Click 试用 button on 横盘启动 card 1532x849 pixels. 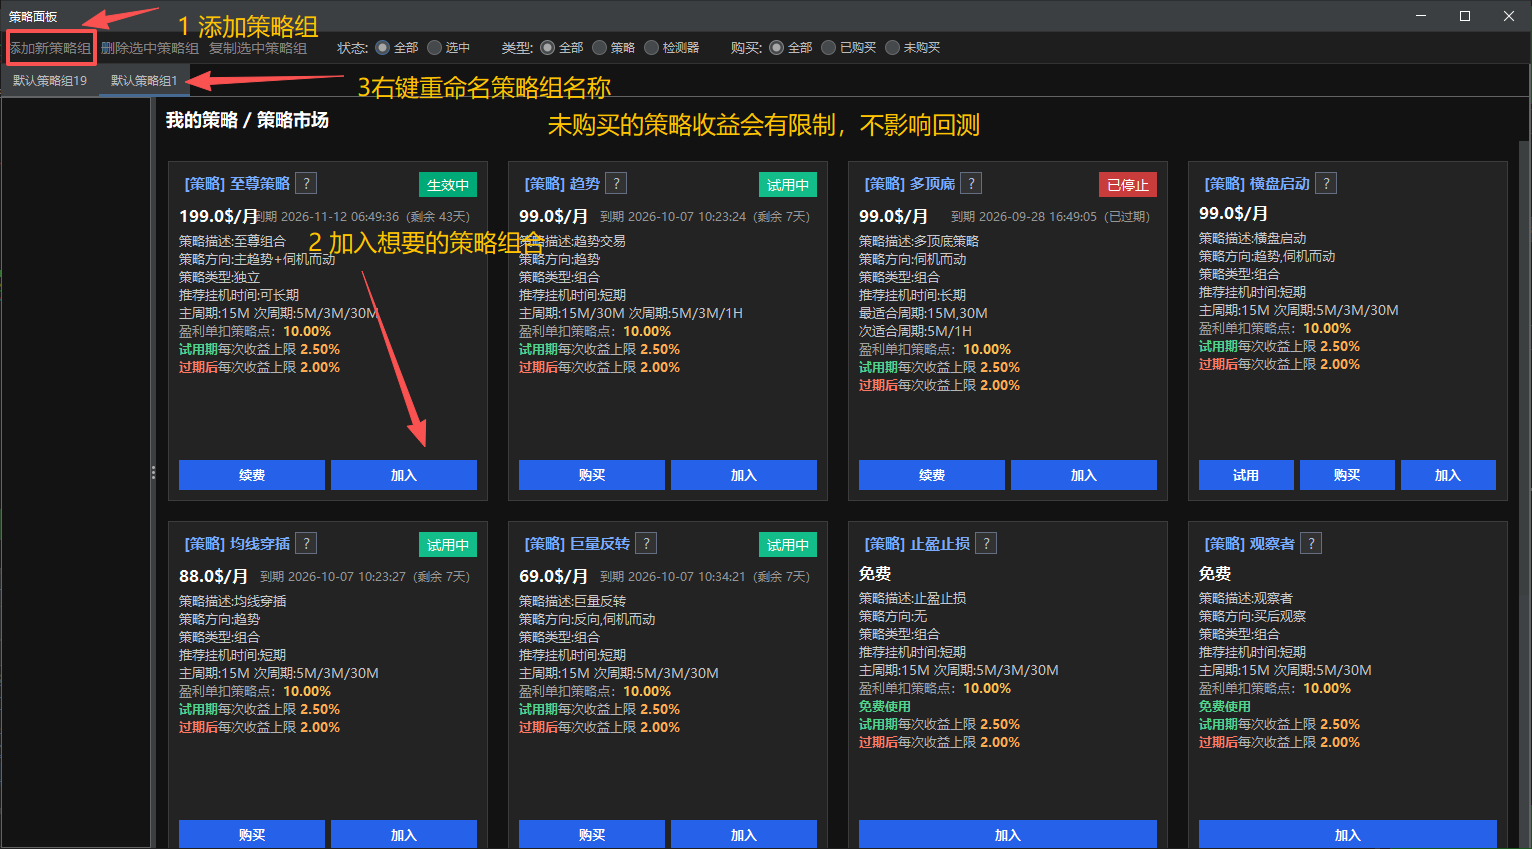tap(1246, 475)
